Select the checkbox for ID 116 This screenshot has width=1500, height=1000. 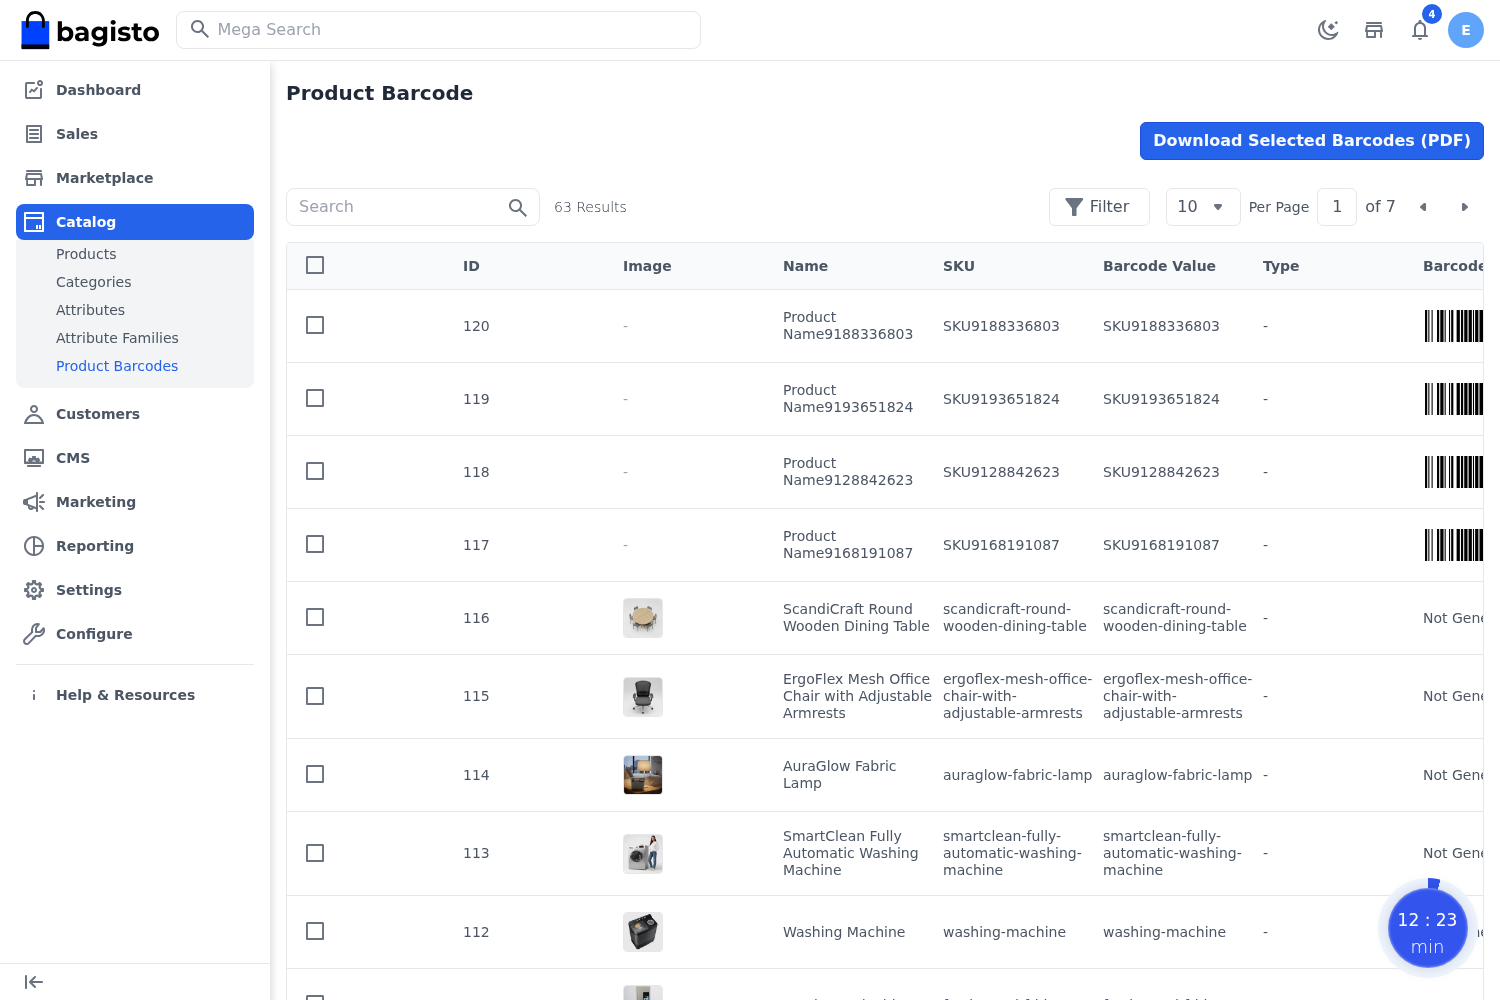(x=315, y=617)
